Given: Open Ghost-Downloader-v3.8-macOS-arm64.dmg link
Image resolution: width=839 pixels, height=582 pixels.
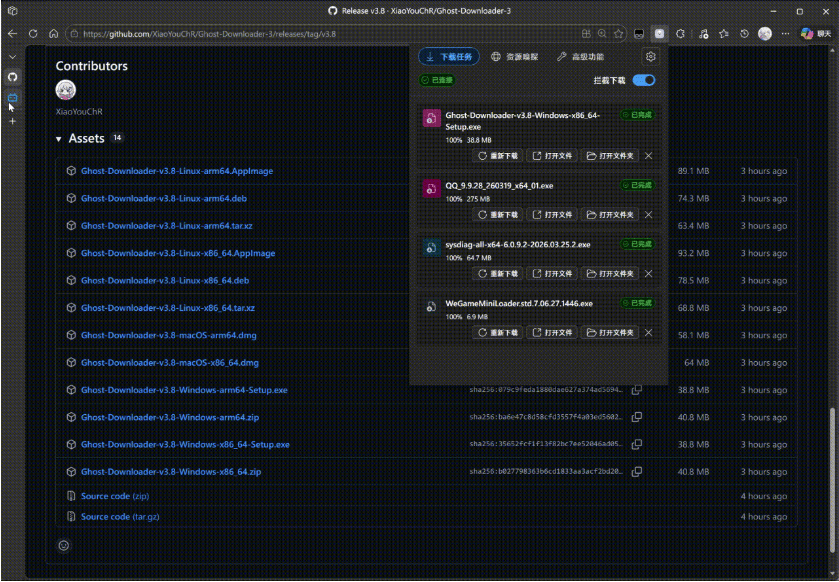Looking at the screenshot, I should (169, 335).
